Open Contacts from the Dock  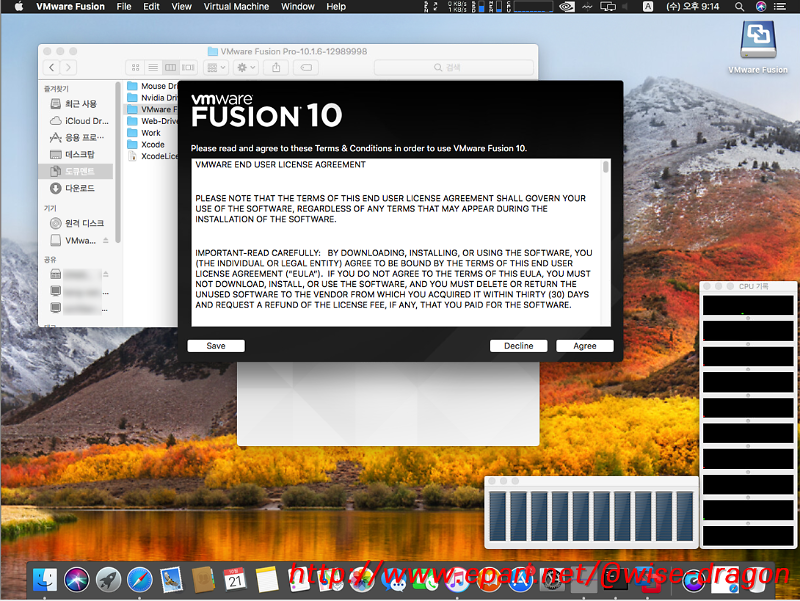click(203, 580)
